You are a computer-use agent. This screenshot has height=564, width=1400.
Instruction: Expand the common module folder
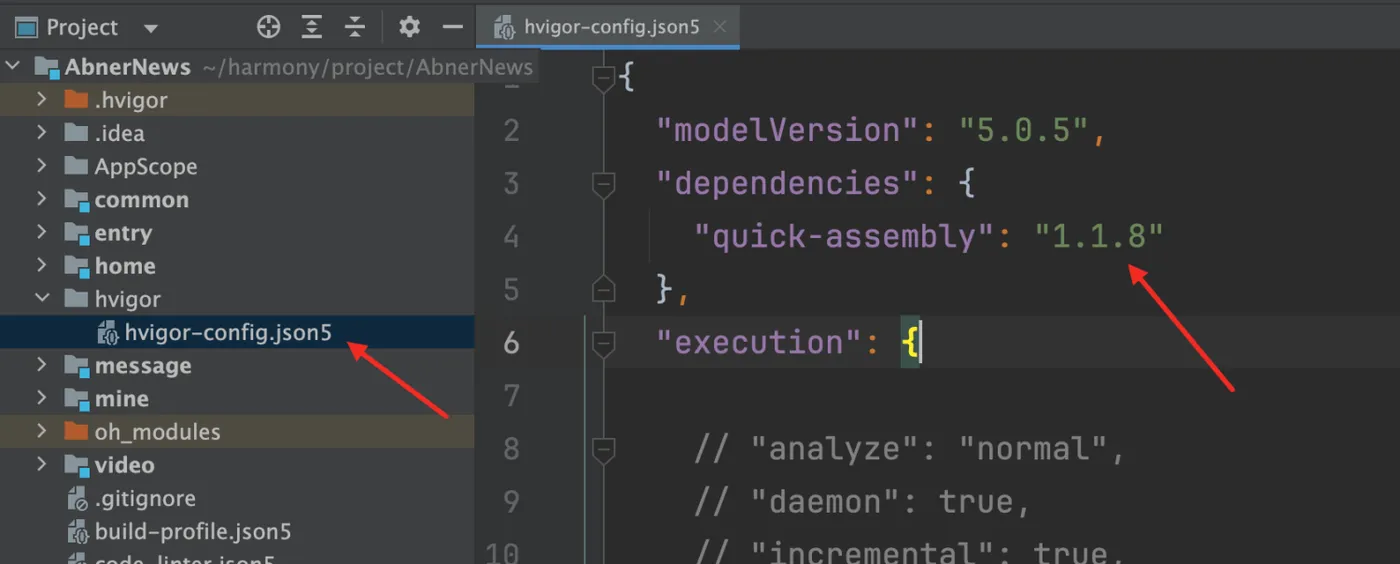coord(41,199)
